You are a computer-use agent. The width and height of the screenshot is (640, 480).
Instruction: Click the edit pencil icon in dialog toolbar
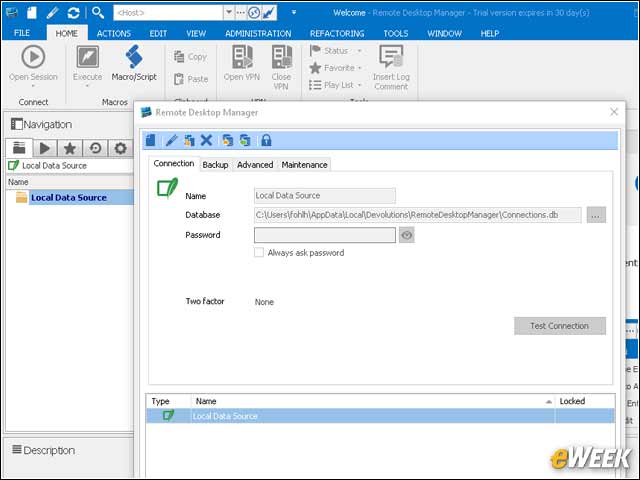[171, 140]
